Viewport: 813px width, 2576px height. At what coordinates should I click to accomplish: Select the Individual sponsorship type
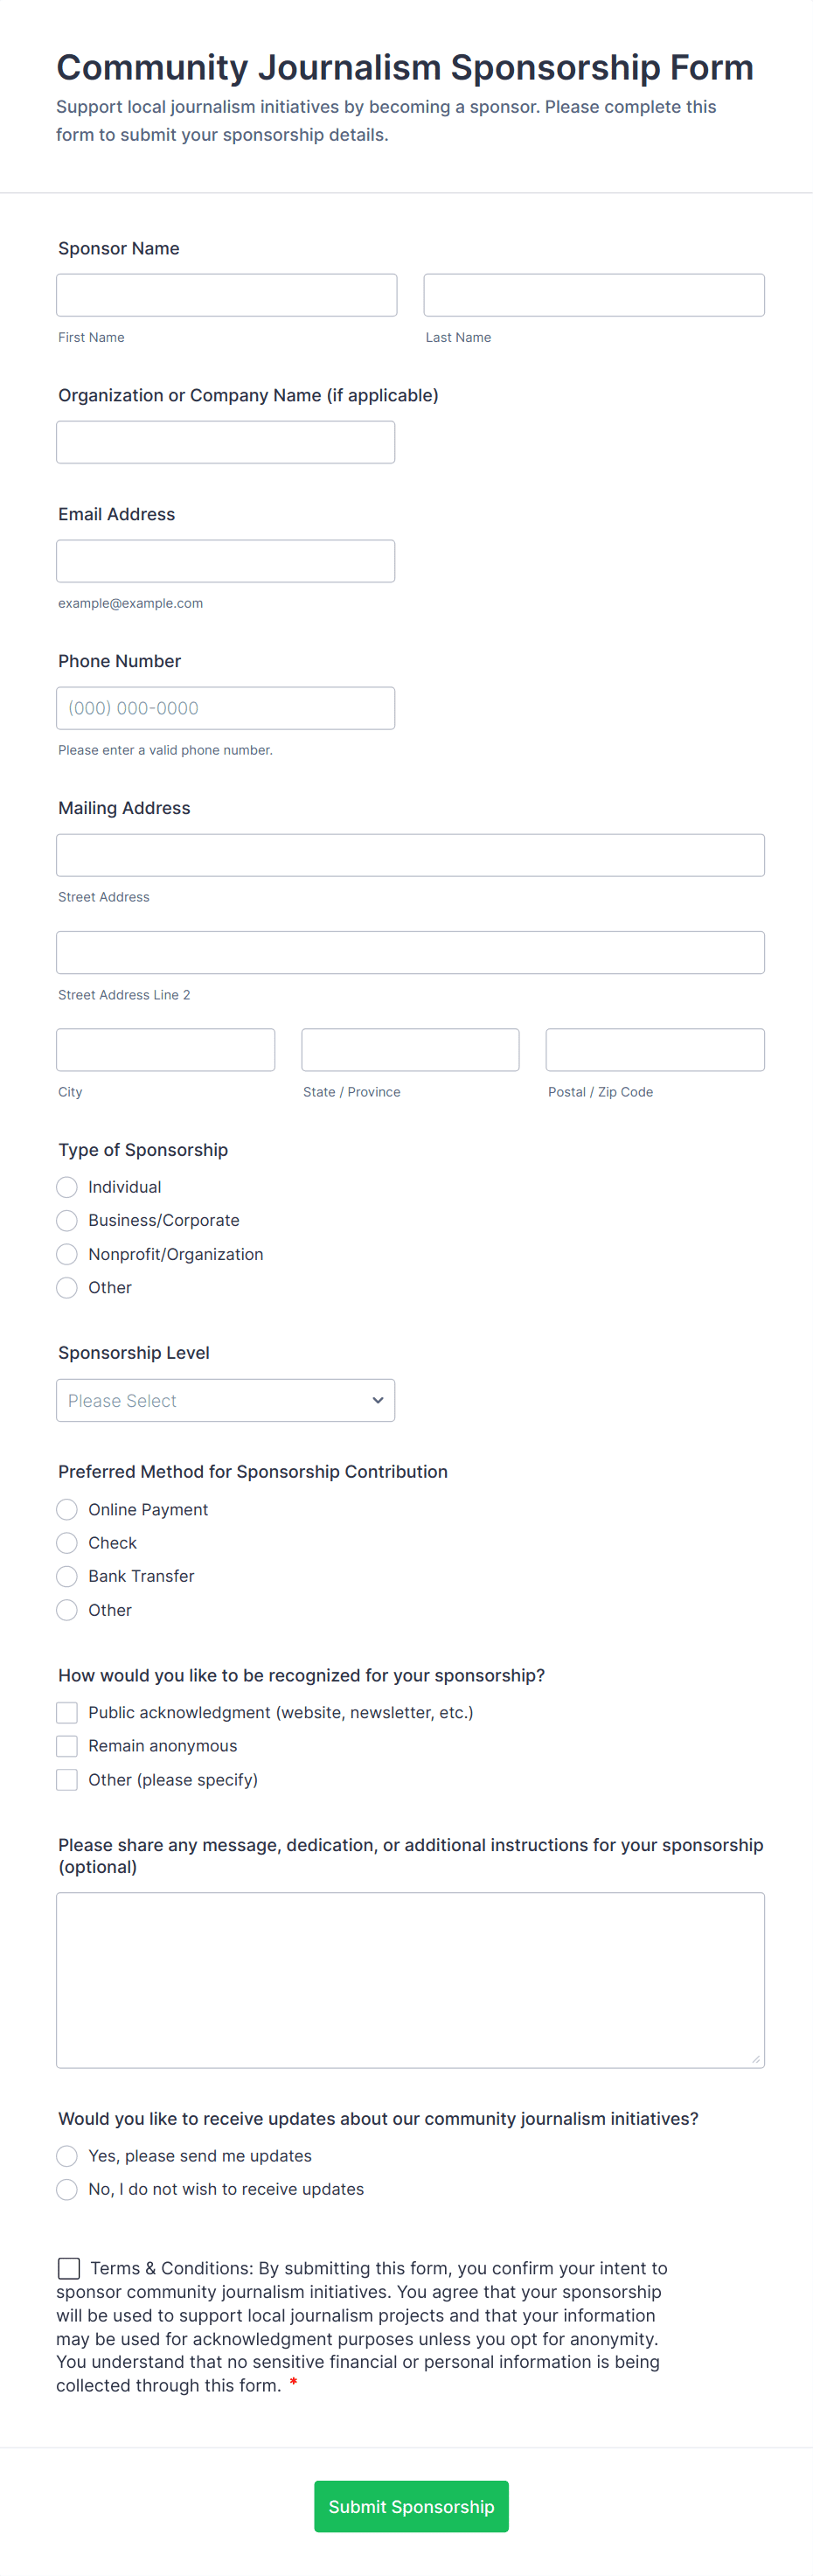coord(67,1187)
